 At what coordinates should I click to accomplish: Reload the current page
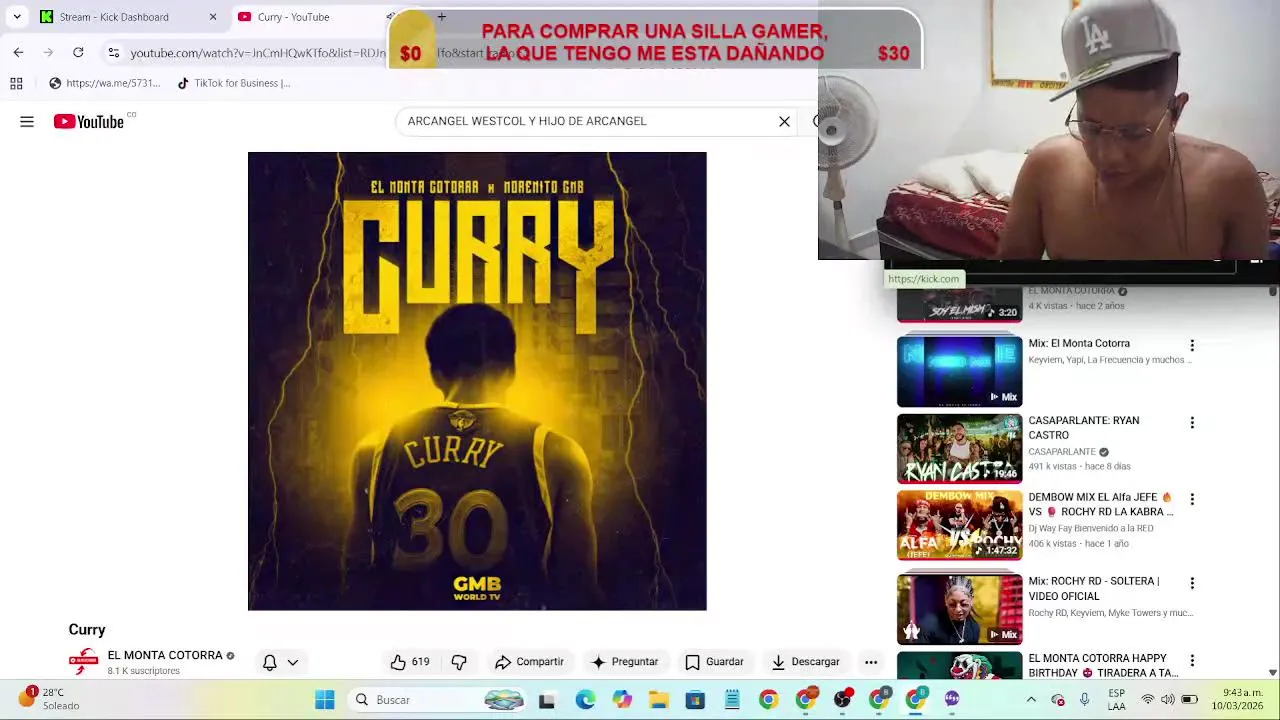coord(78,52)
